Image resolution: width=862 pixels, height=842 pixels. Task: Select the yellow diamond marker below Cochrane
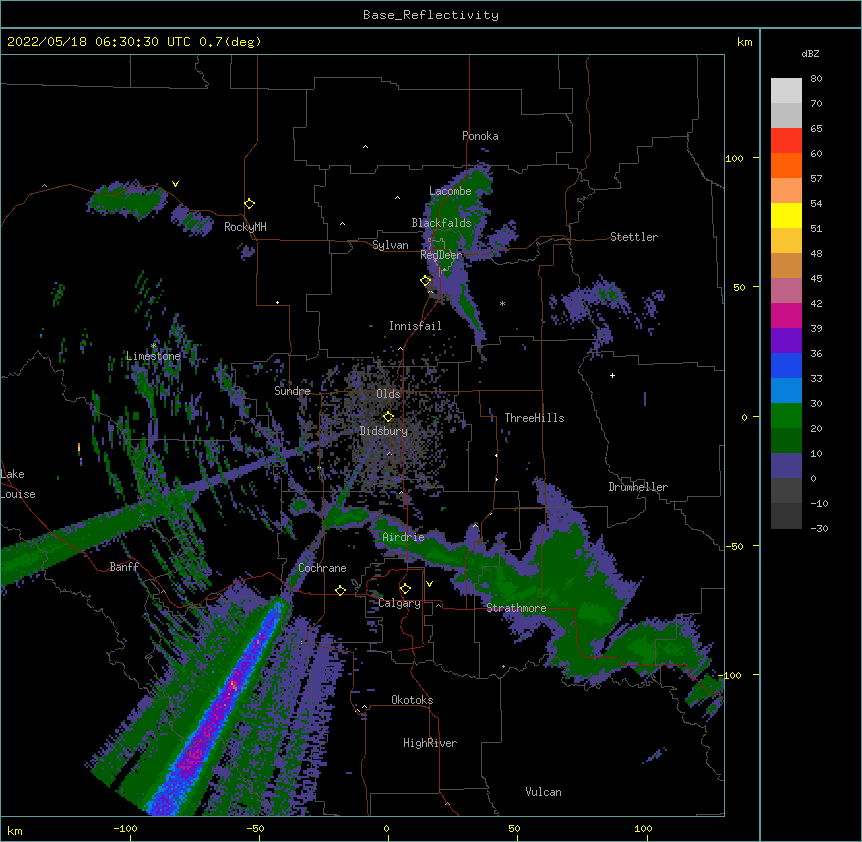340,590
